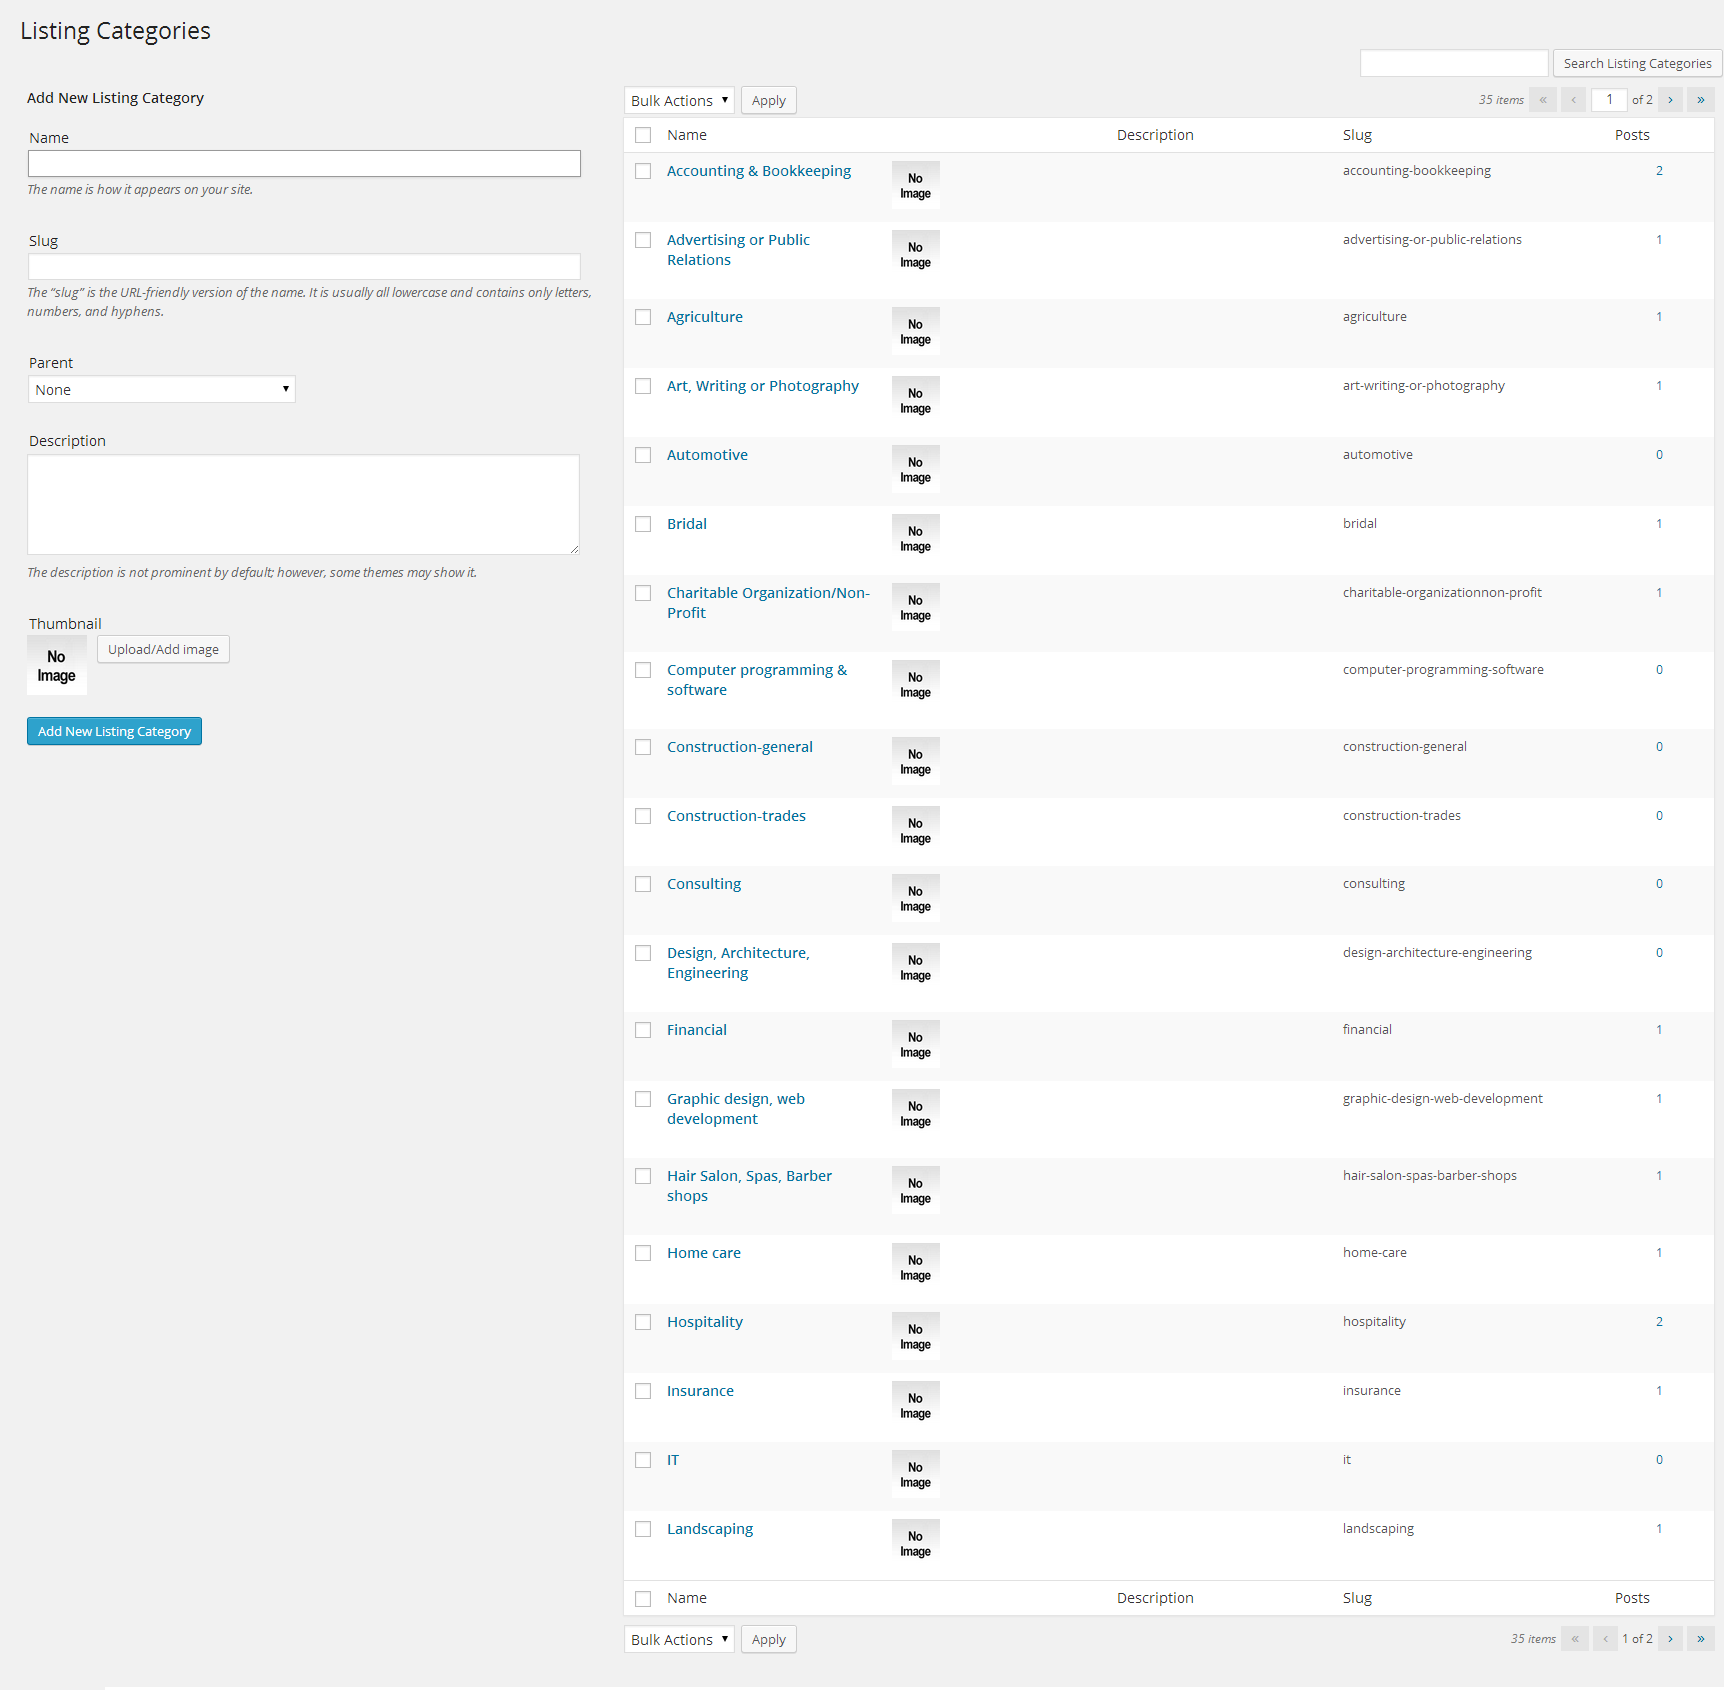Sort table by Posts column header

(1631, 135)
